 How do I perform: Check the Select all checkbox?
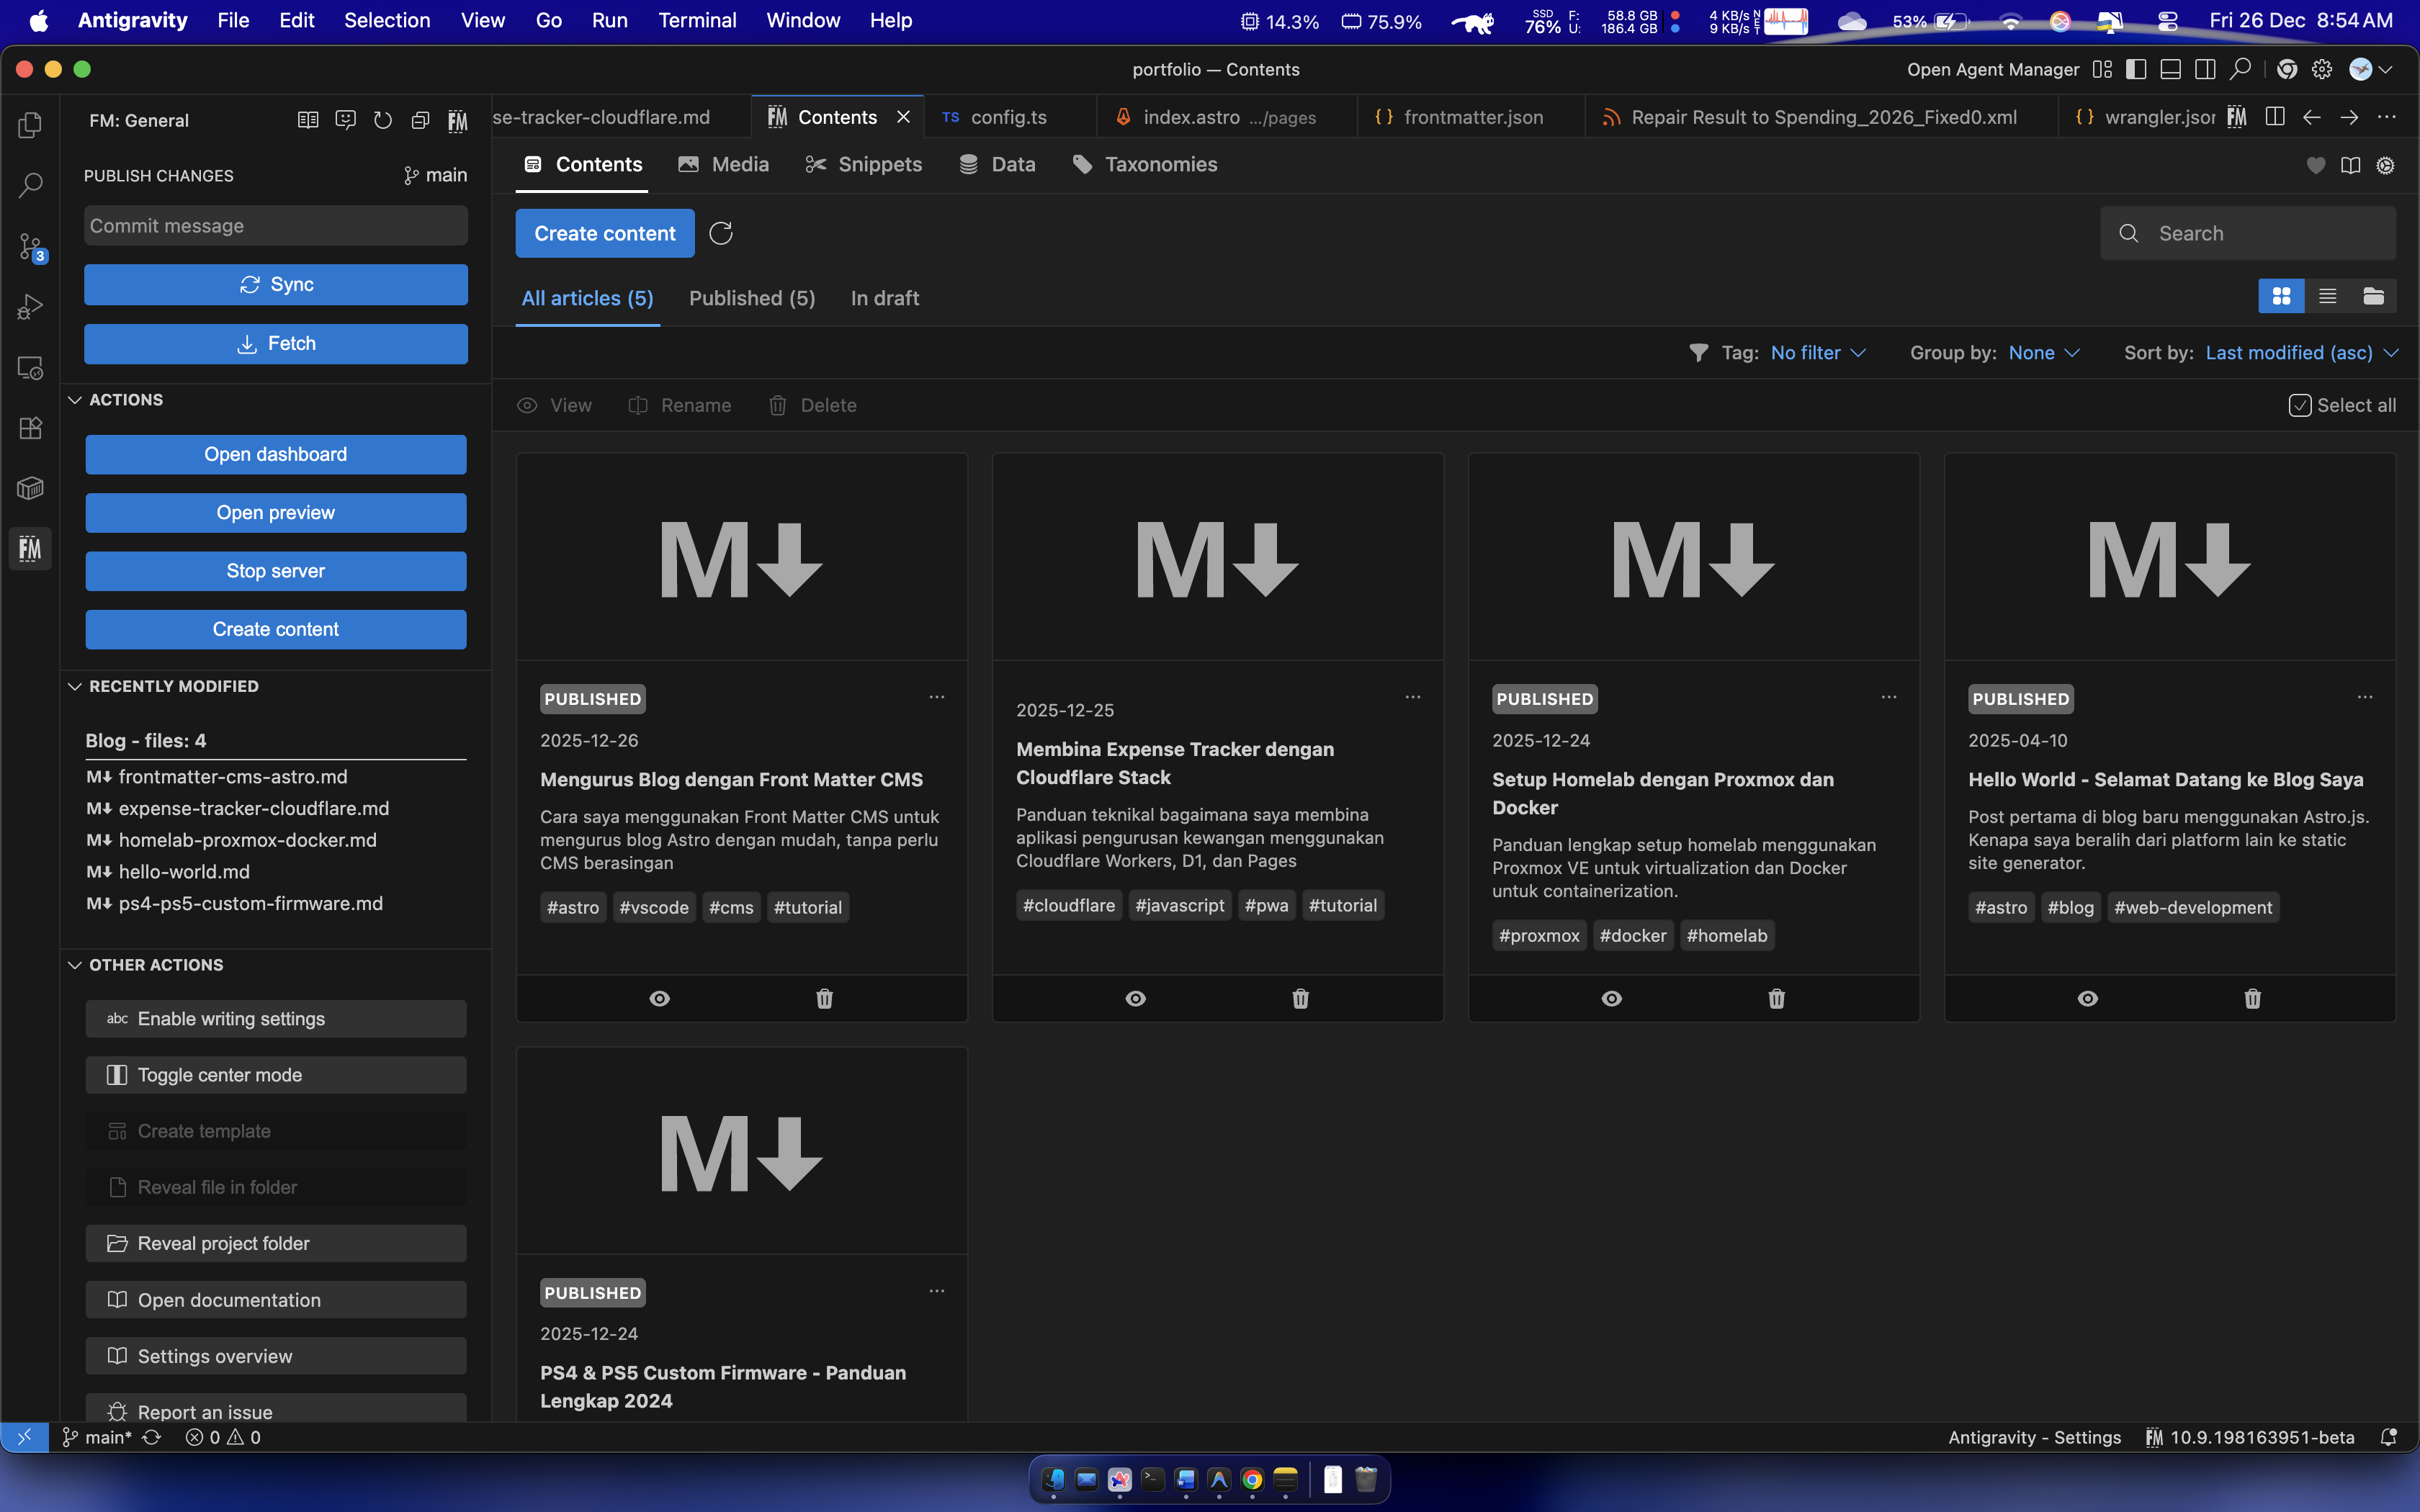point(2302,405)
